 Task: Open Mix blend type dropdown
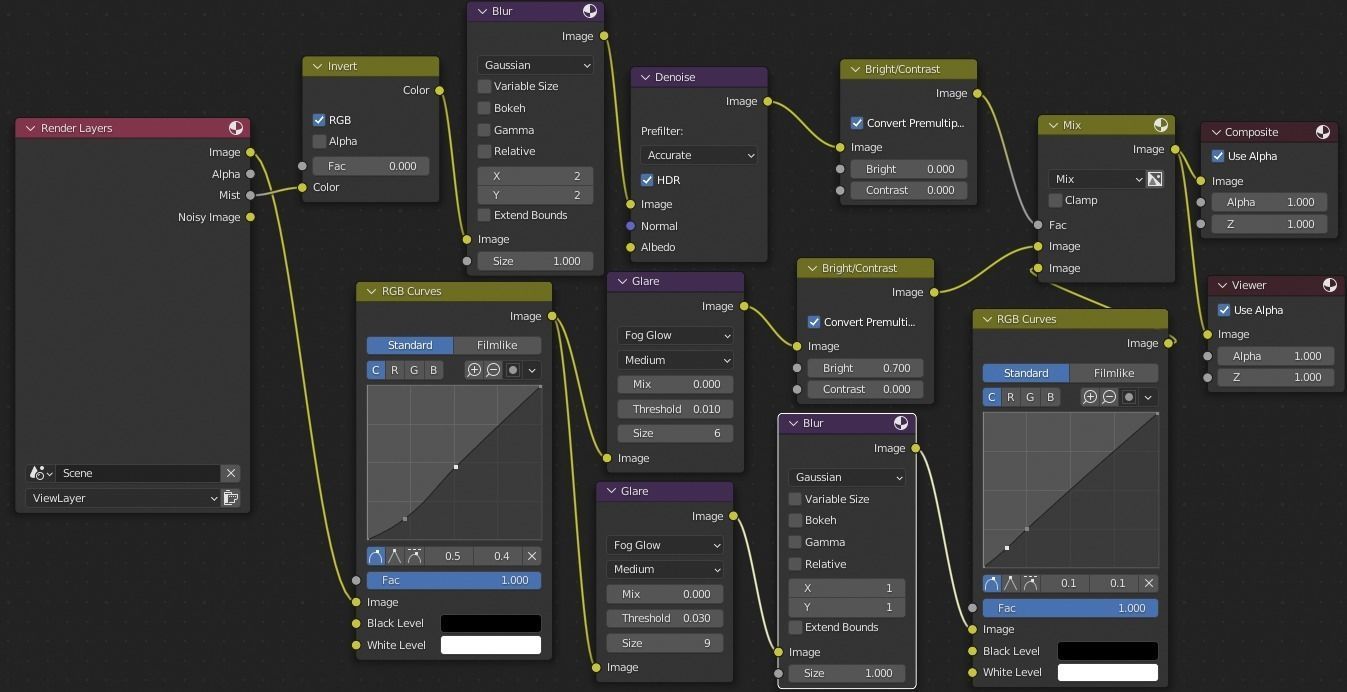coord(1097,179)
